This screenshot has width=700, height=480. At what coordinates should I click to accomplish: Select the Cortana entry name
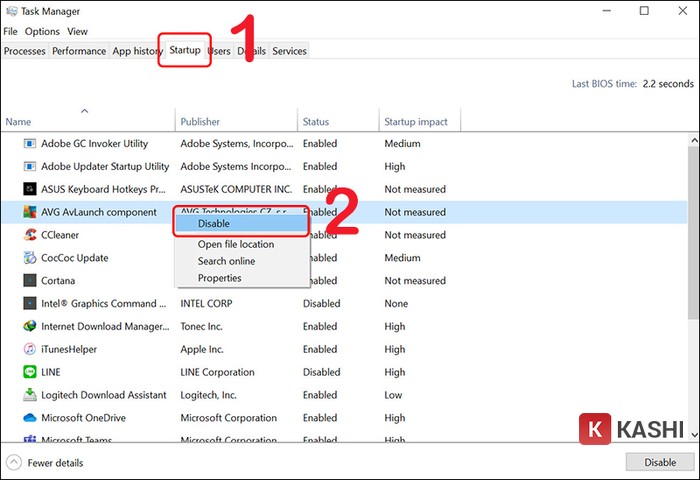pos(58,280)
